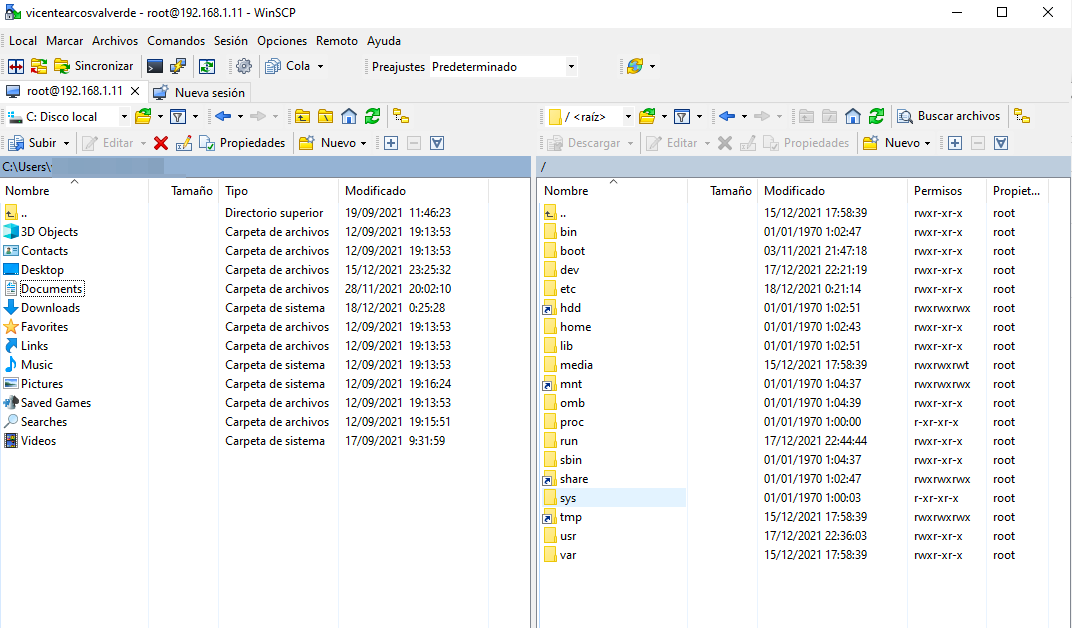Click Buscar archivos button
Image resolution: width=1072 pixels, height=628 pixels.
coord(949,116)
